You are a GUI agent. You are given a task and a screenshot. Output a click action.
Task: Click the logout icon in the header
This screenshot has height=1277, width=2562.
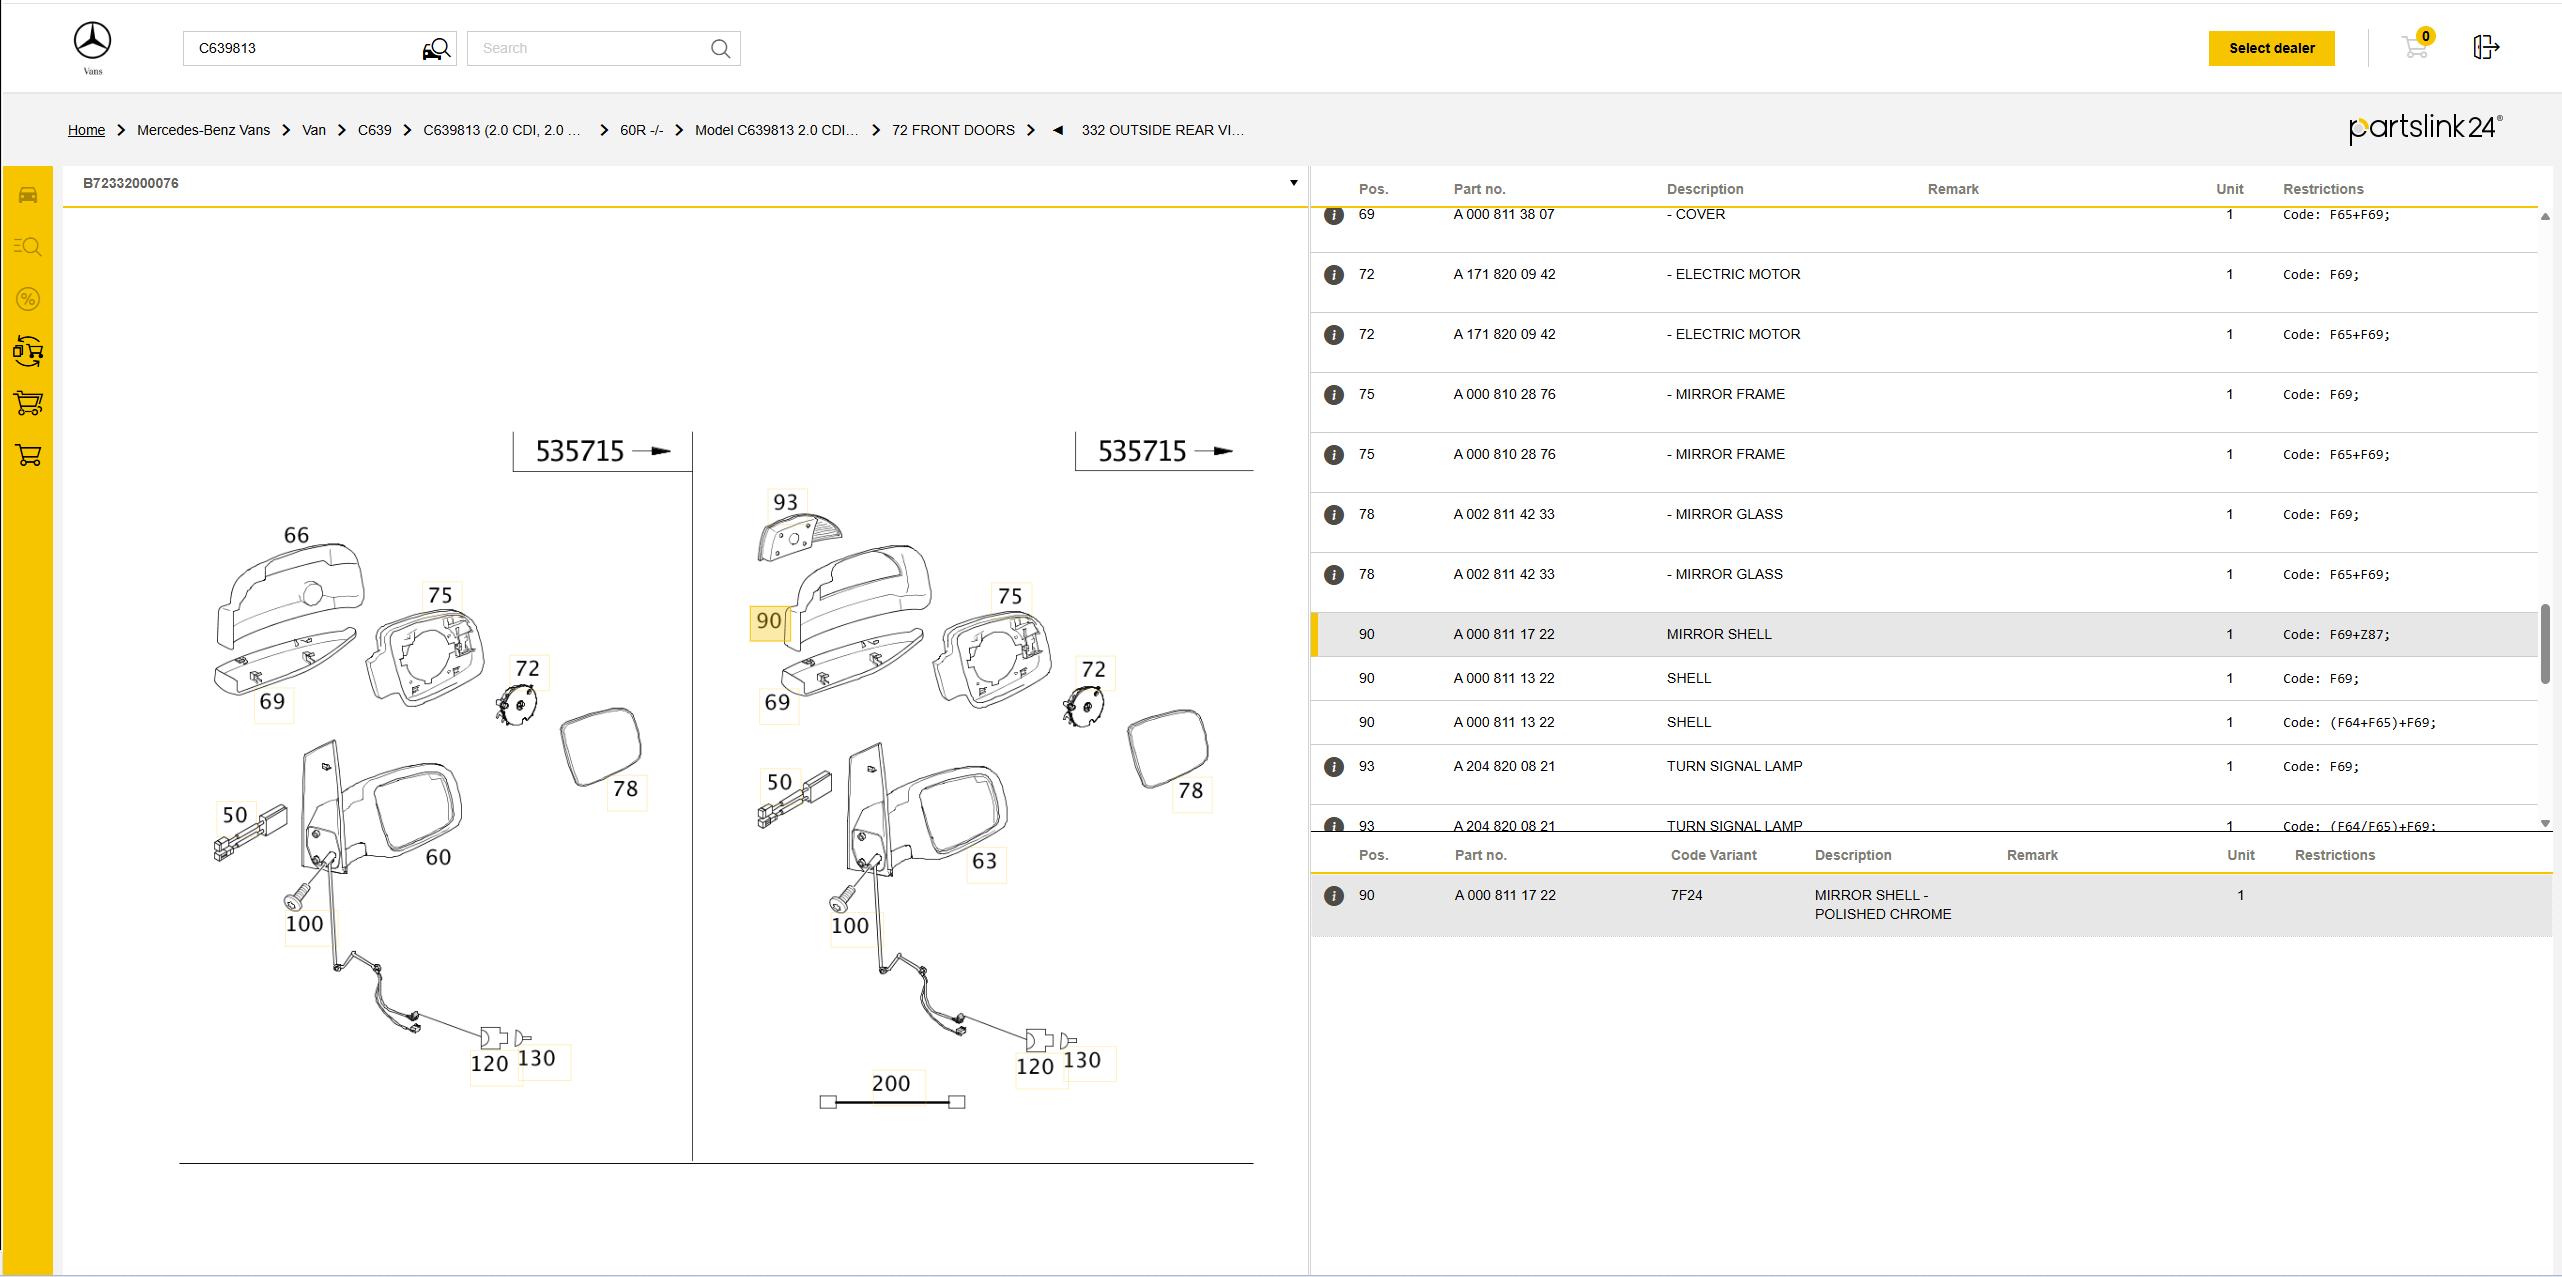pos(2485,47)
